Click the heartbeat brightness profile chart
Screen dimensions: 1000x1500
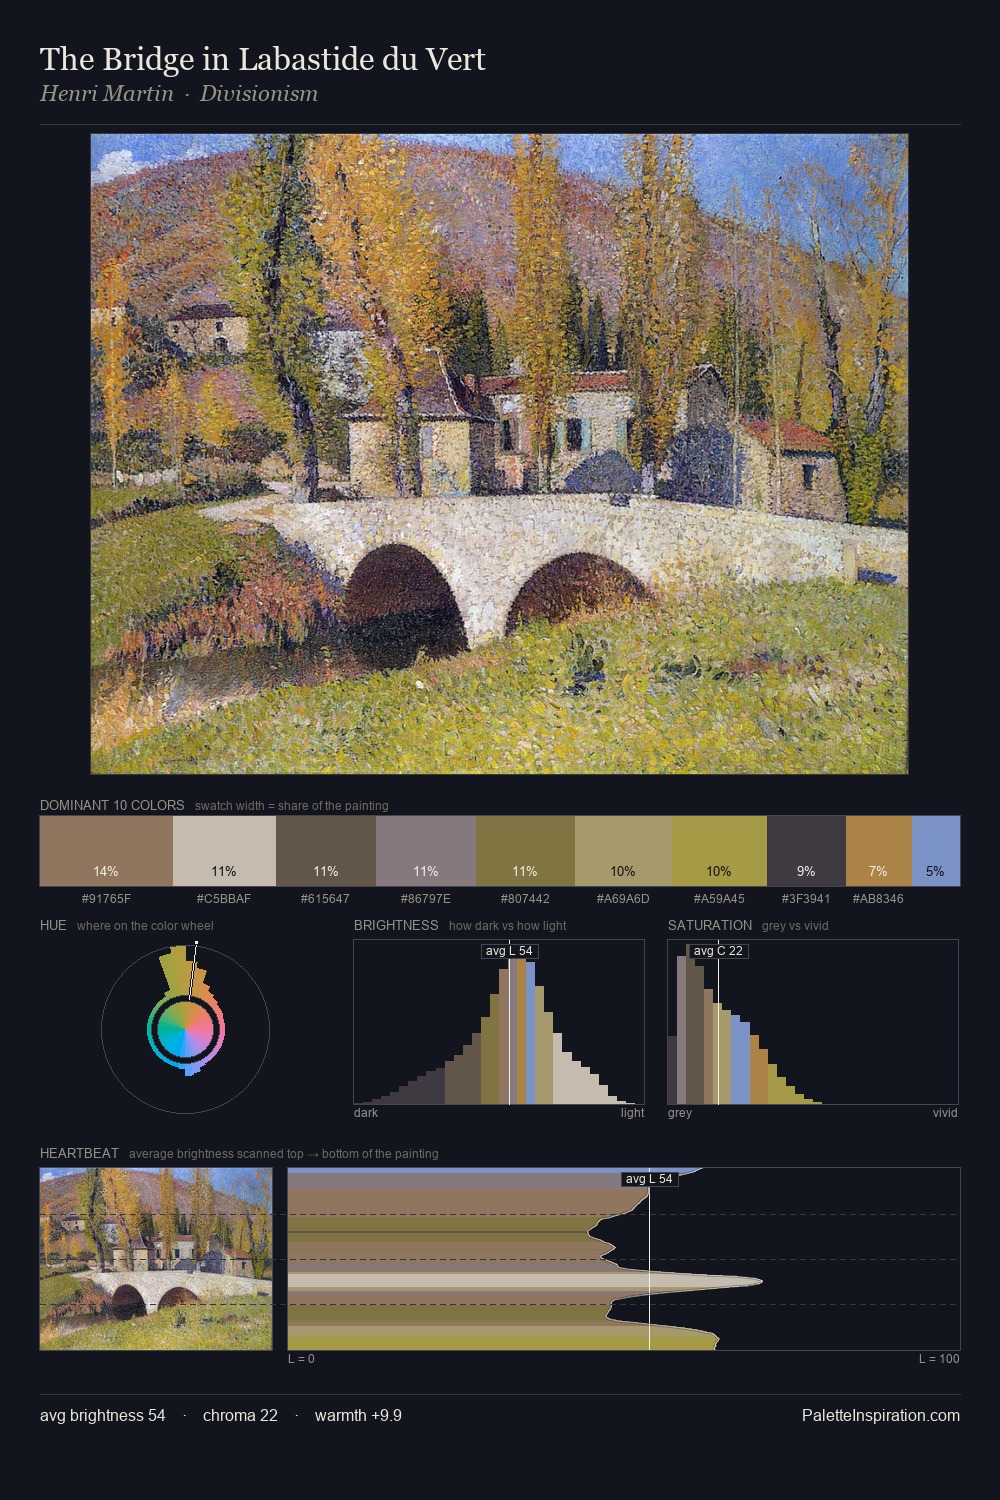tap(624, 1259)
